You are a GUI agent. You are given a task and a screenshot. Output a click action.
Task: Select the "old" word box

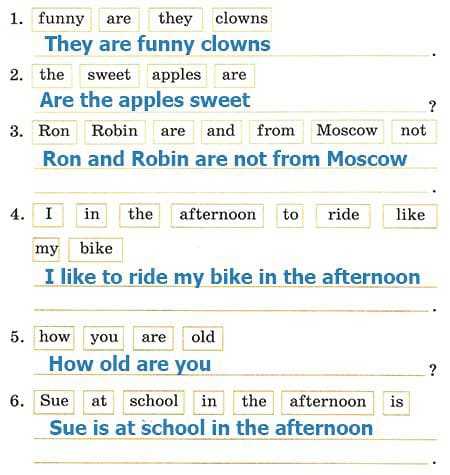203,338
